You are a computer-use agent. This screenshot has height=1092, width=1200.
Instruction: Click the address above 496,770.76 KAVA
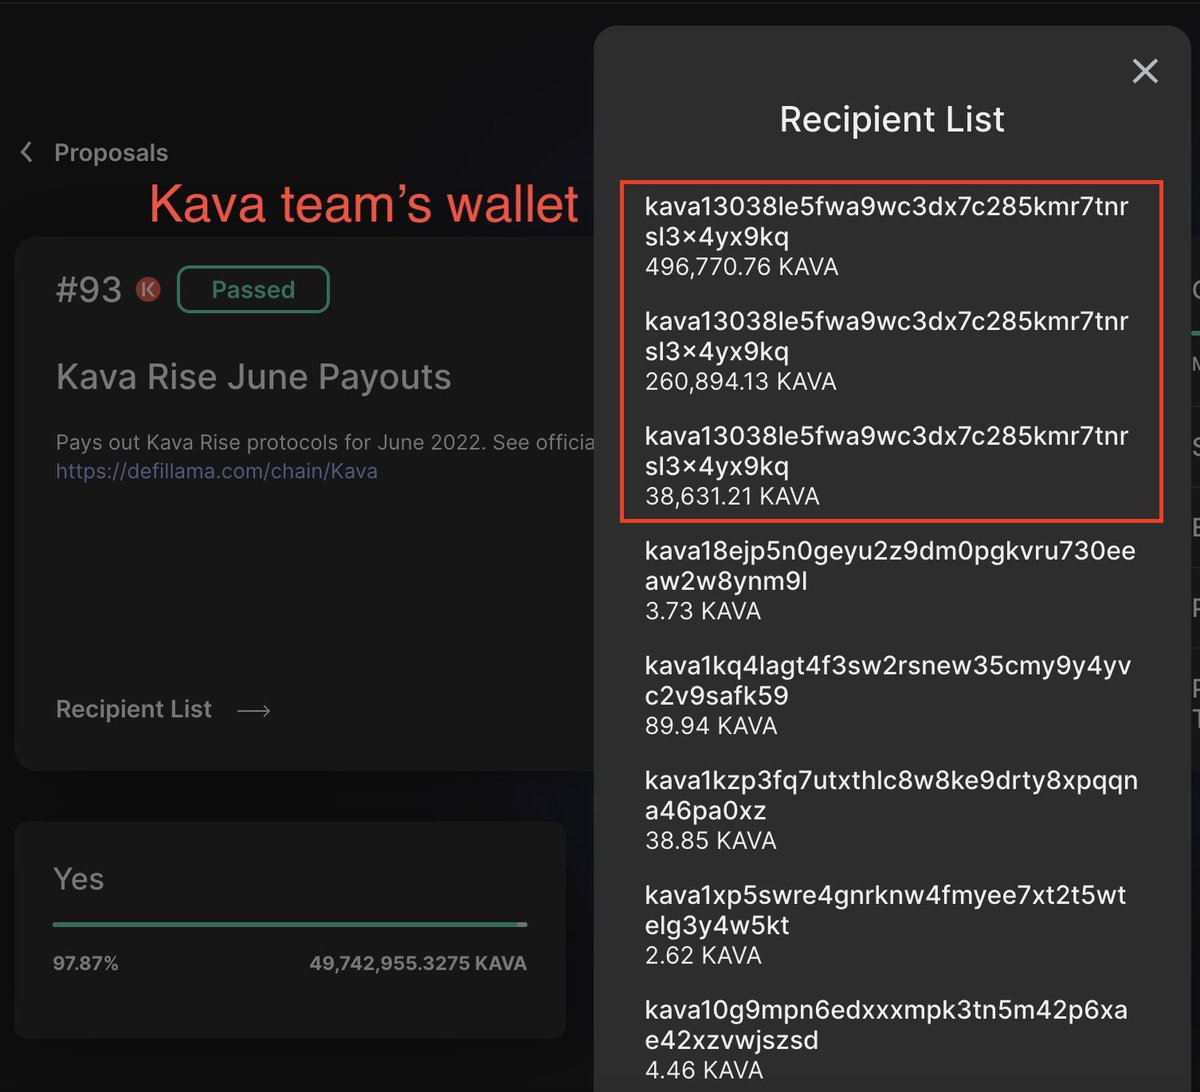886,222
